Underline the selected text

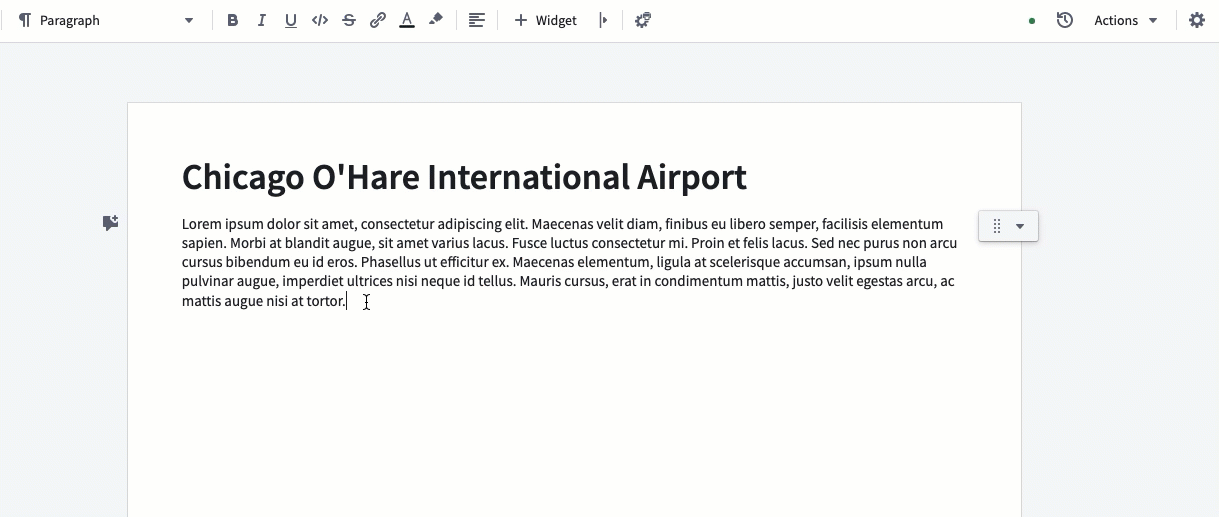tap(291, 20)
